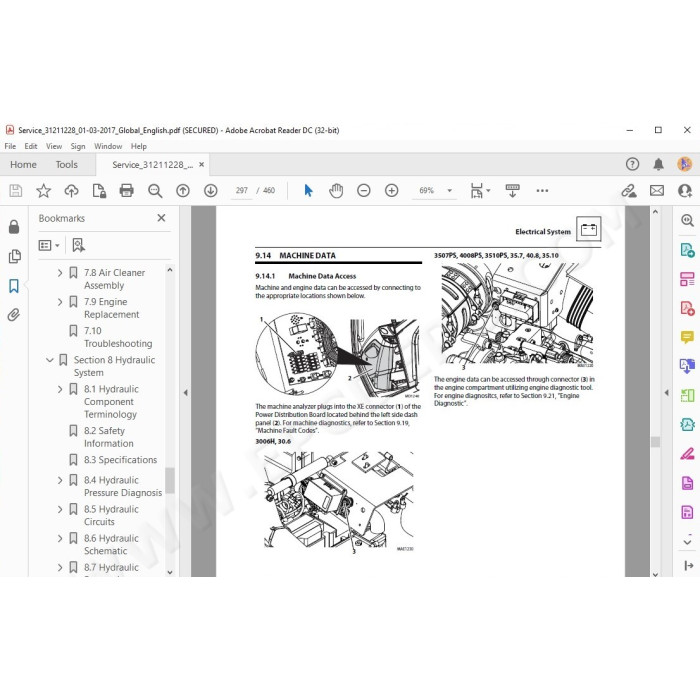
Task: Open the Protect file lock icon
Action: [99, 191]
